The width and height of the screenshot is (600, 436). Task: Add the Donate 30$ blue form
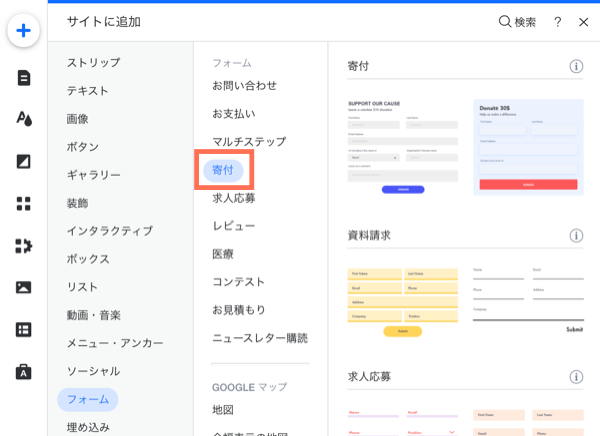[528, 147]
